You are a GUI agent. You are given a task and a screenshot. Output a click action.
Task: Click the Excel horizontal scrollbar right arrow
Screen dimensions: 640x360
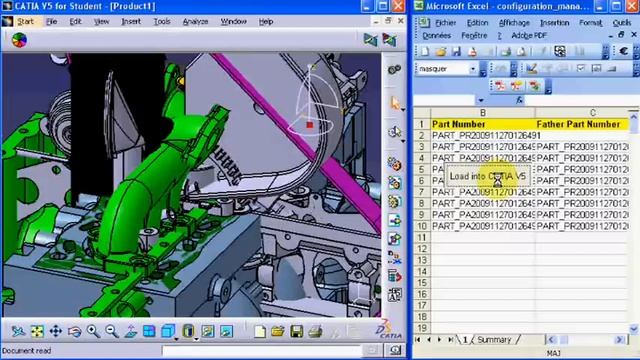click(x=620, y=340)
